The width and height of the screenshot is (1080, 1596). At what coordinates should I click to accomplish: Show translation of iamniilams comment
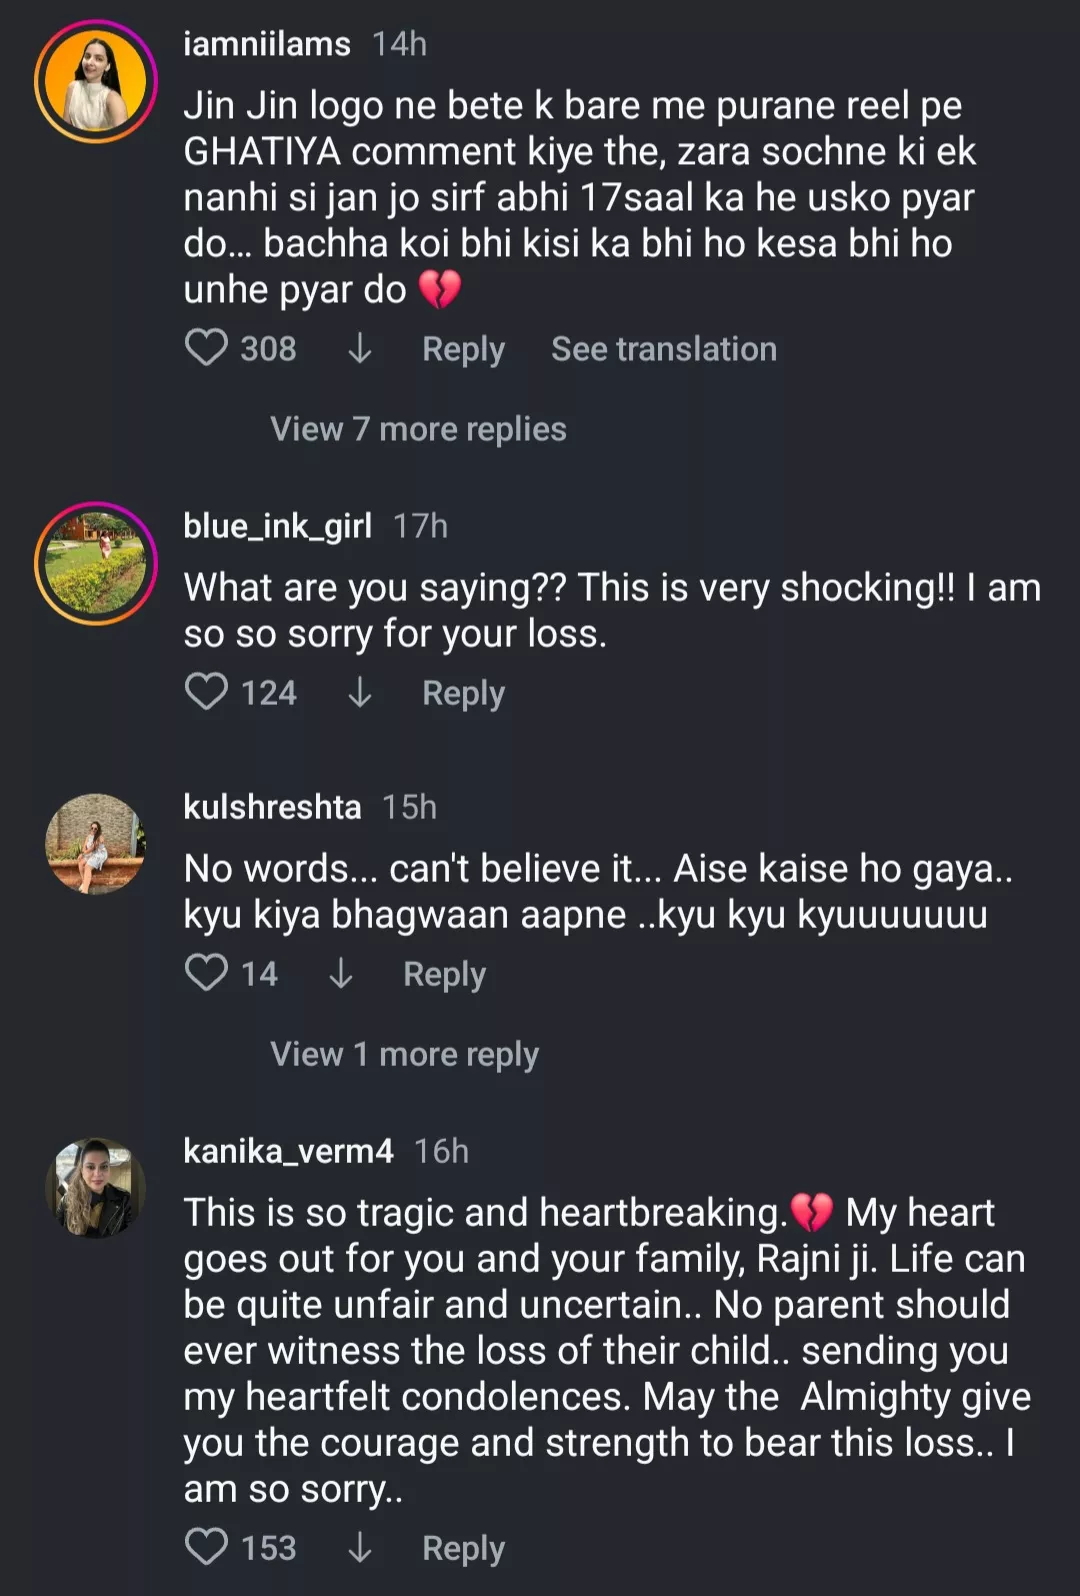point(663,349)
